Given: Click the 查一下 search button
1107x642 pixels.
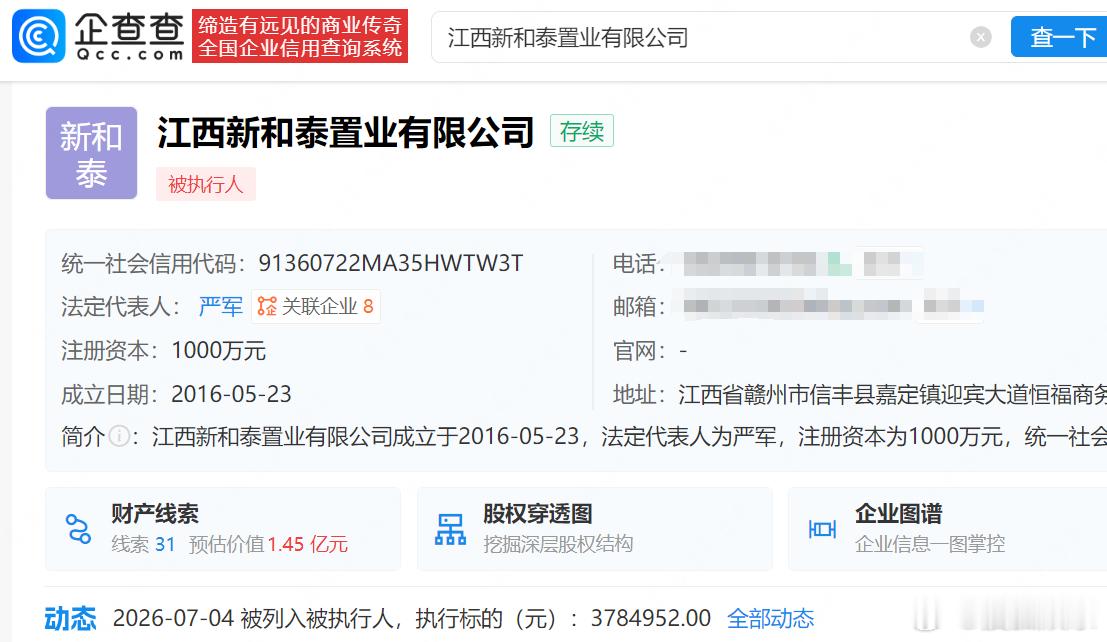Looking at the screenshot, I should point(1059,37).
